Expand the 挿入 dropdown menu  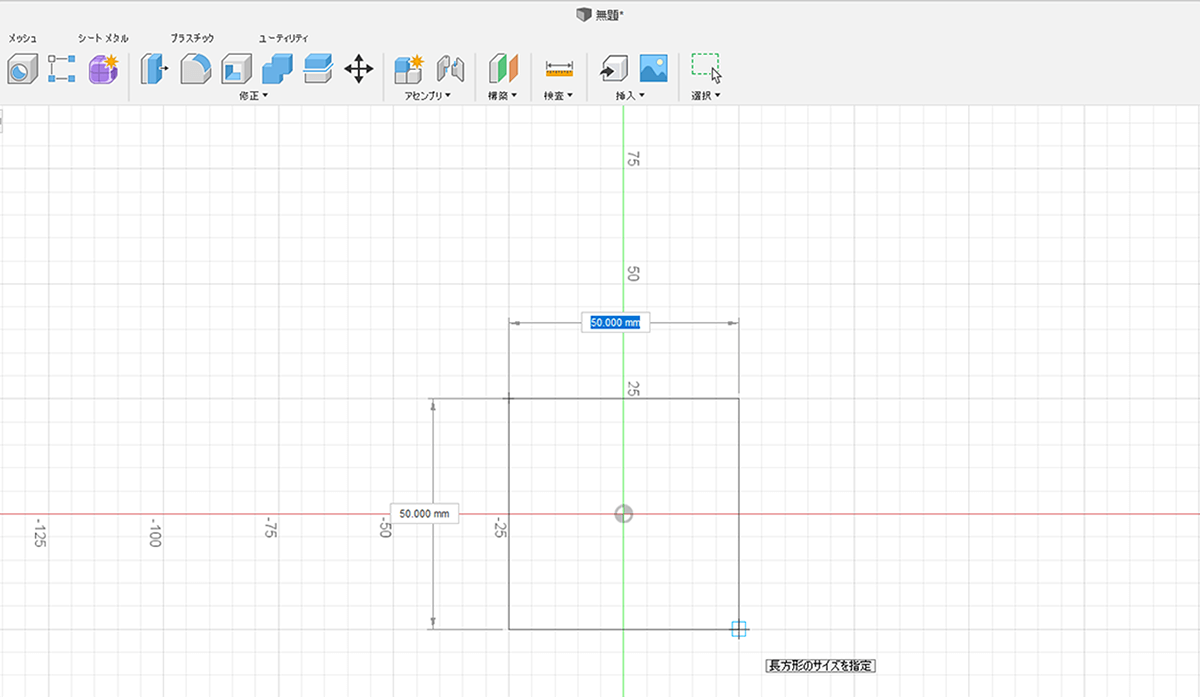[x=630, y=96]
